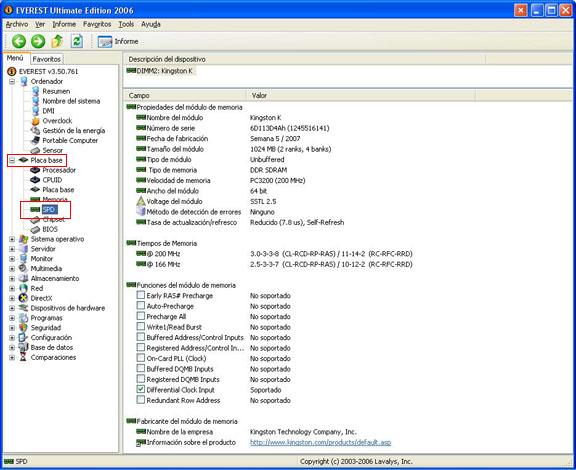
Task: Uncheck Differential Clock Input checkbox
Action: (141, 389)
